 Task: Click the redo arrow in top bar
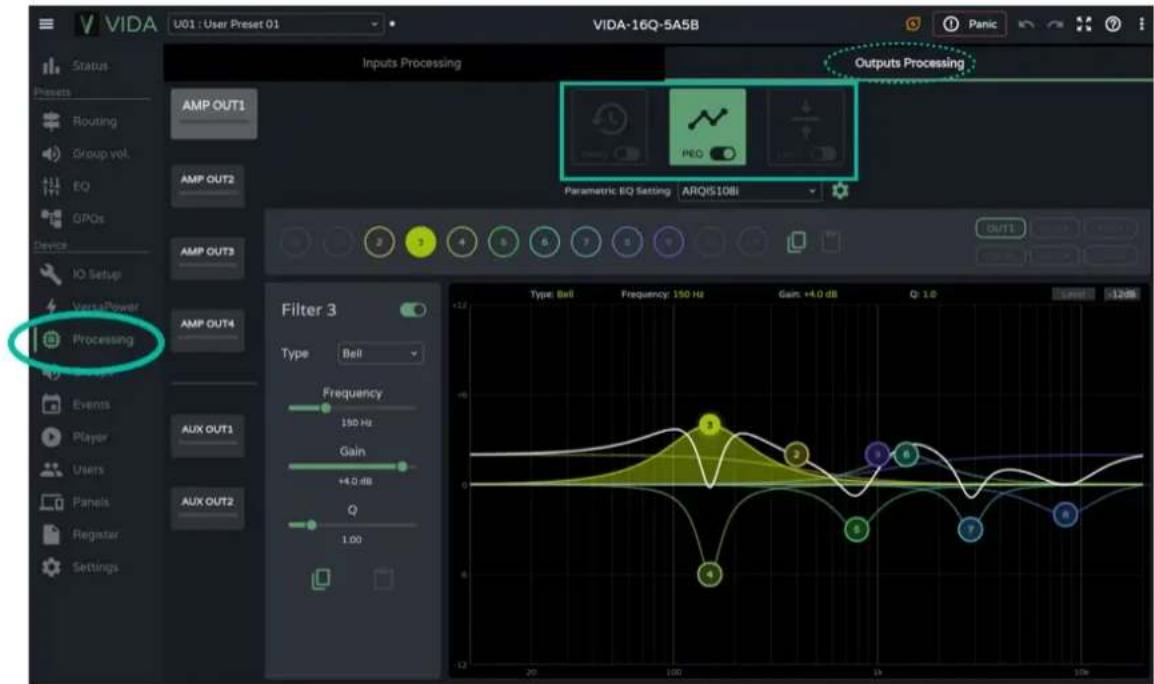pyautogui.click(x=1055, y=25)
